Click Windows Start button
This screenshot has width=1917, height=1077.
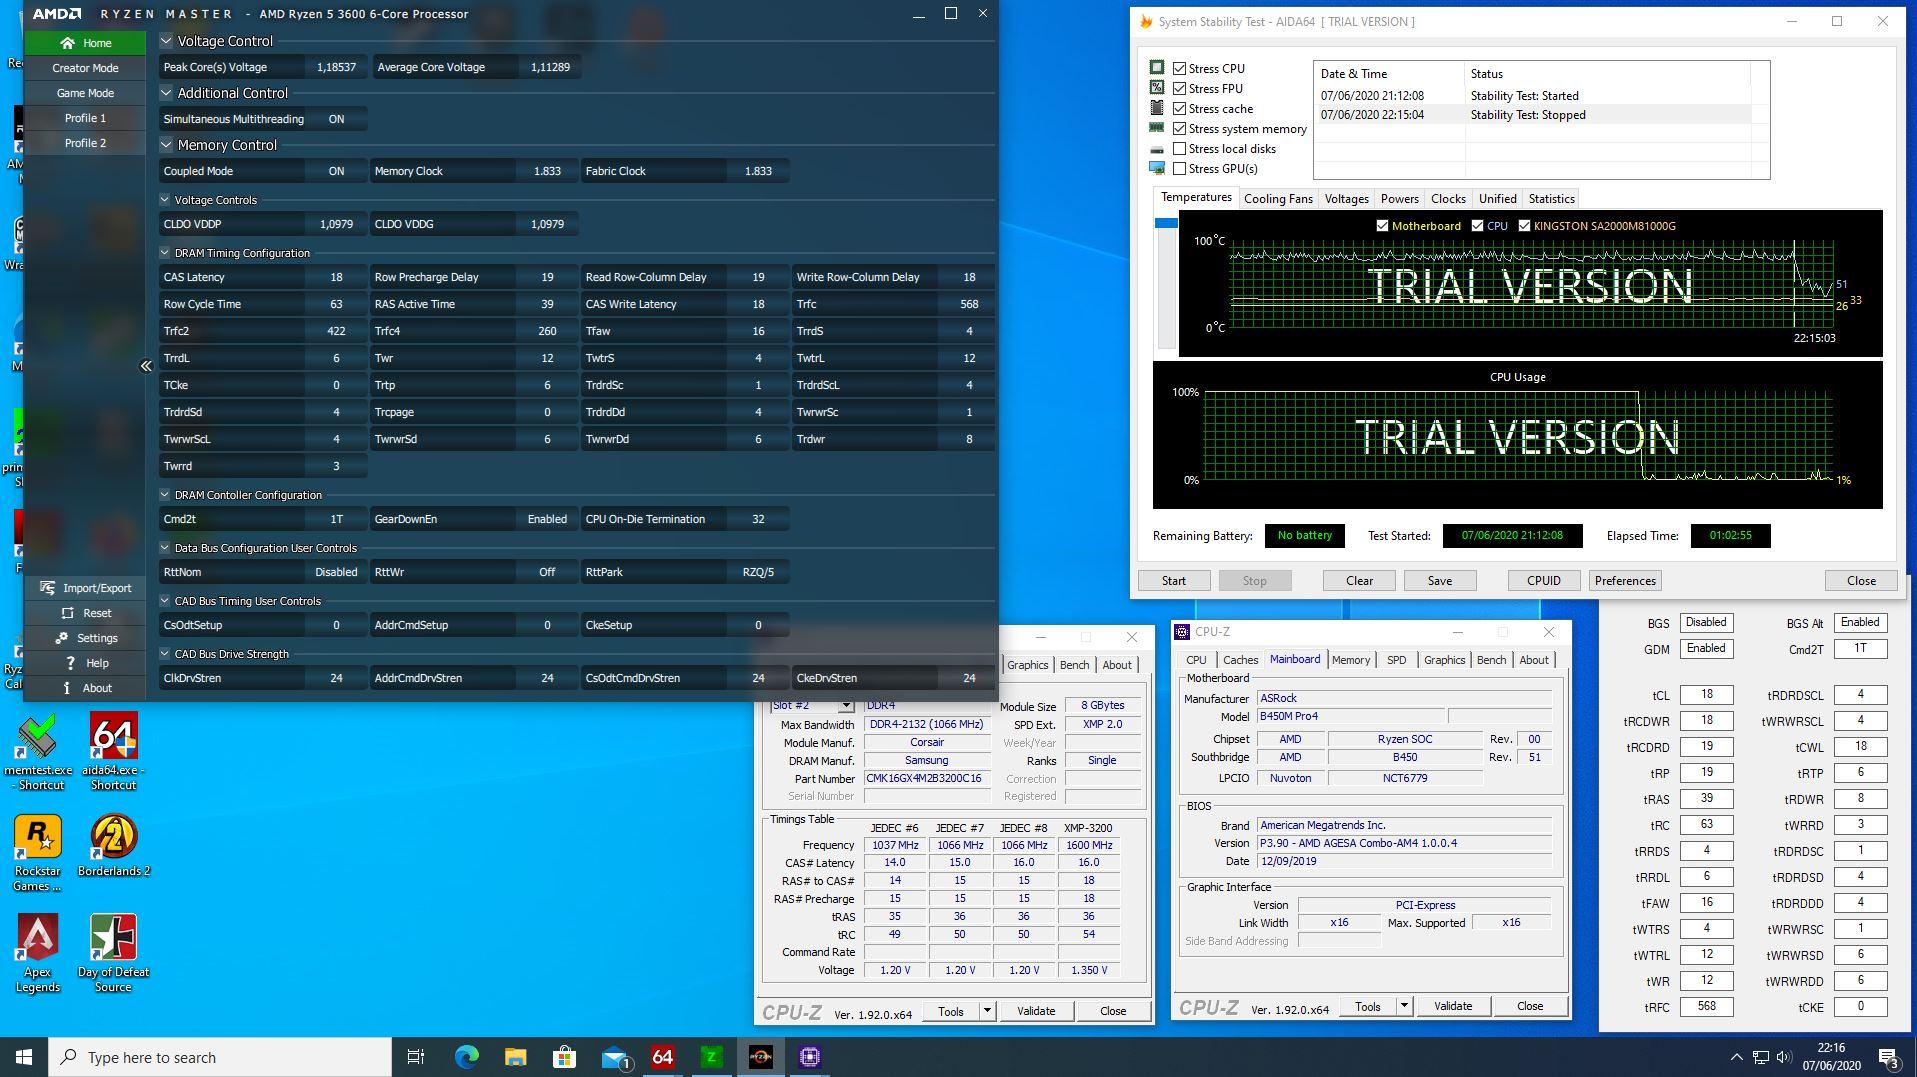pyautogui.click(x=24, y=1057)
